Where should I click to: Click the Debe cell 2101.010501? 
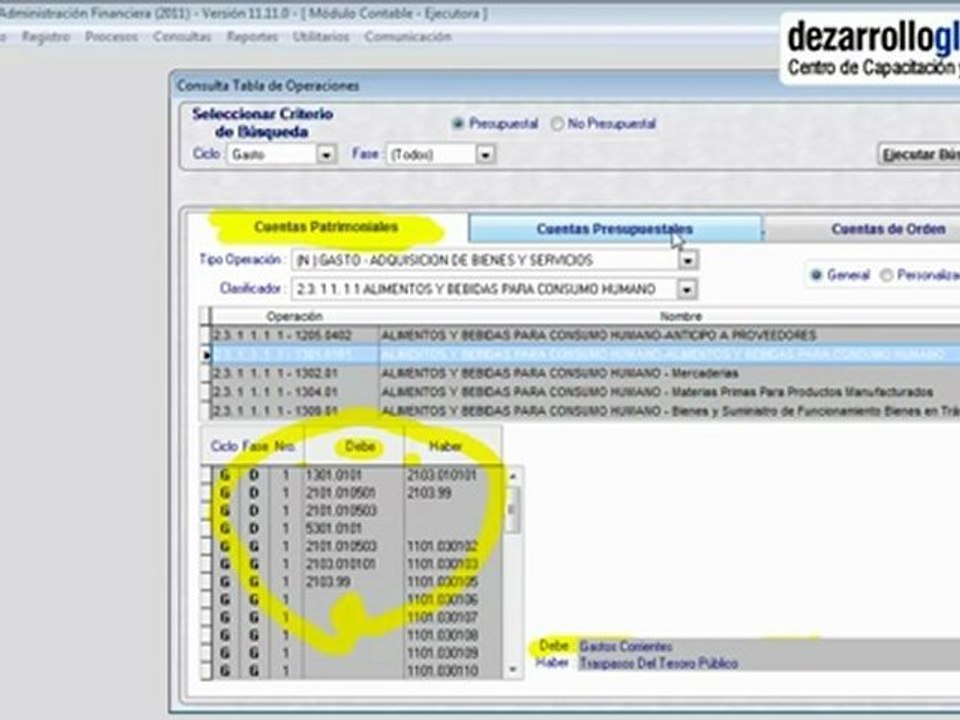click(x=353, y=493)
